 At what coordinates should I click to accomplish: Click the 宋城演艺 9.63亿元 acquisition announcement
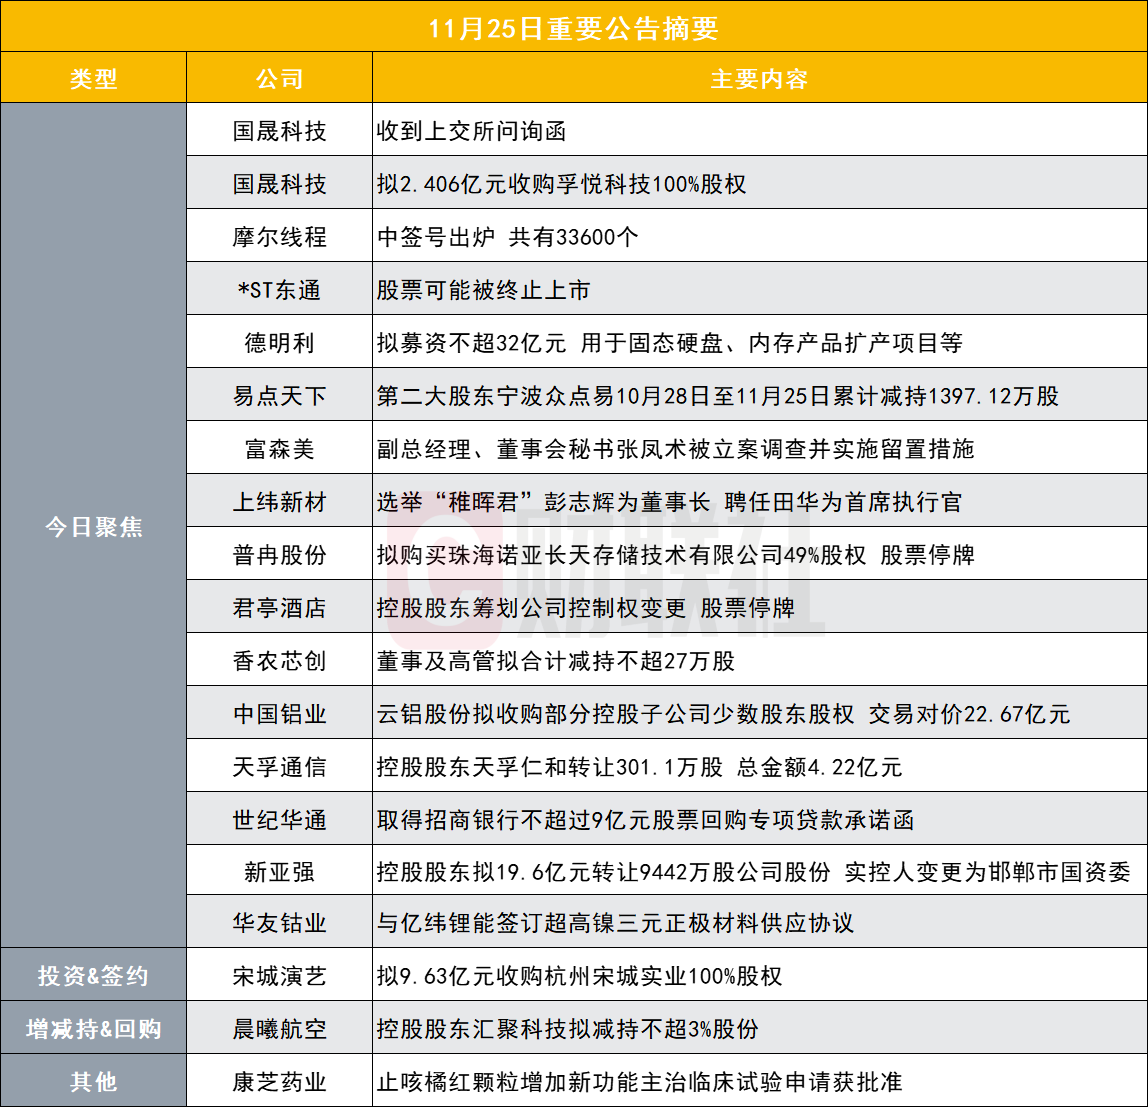click(579, 975)
